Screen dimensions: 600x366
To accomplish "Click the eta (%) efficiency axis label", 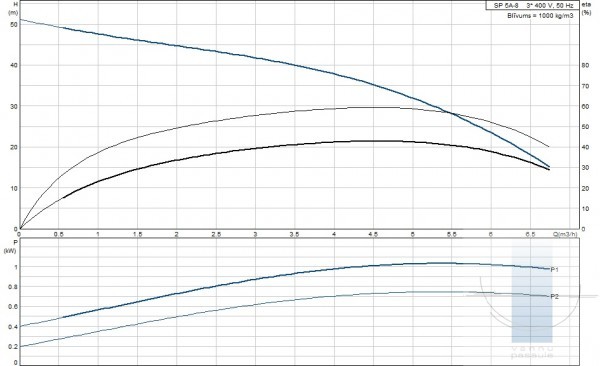I will coord(586,8).
